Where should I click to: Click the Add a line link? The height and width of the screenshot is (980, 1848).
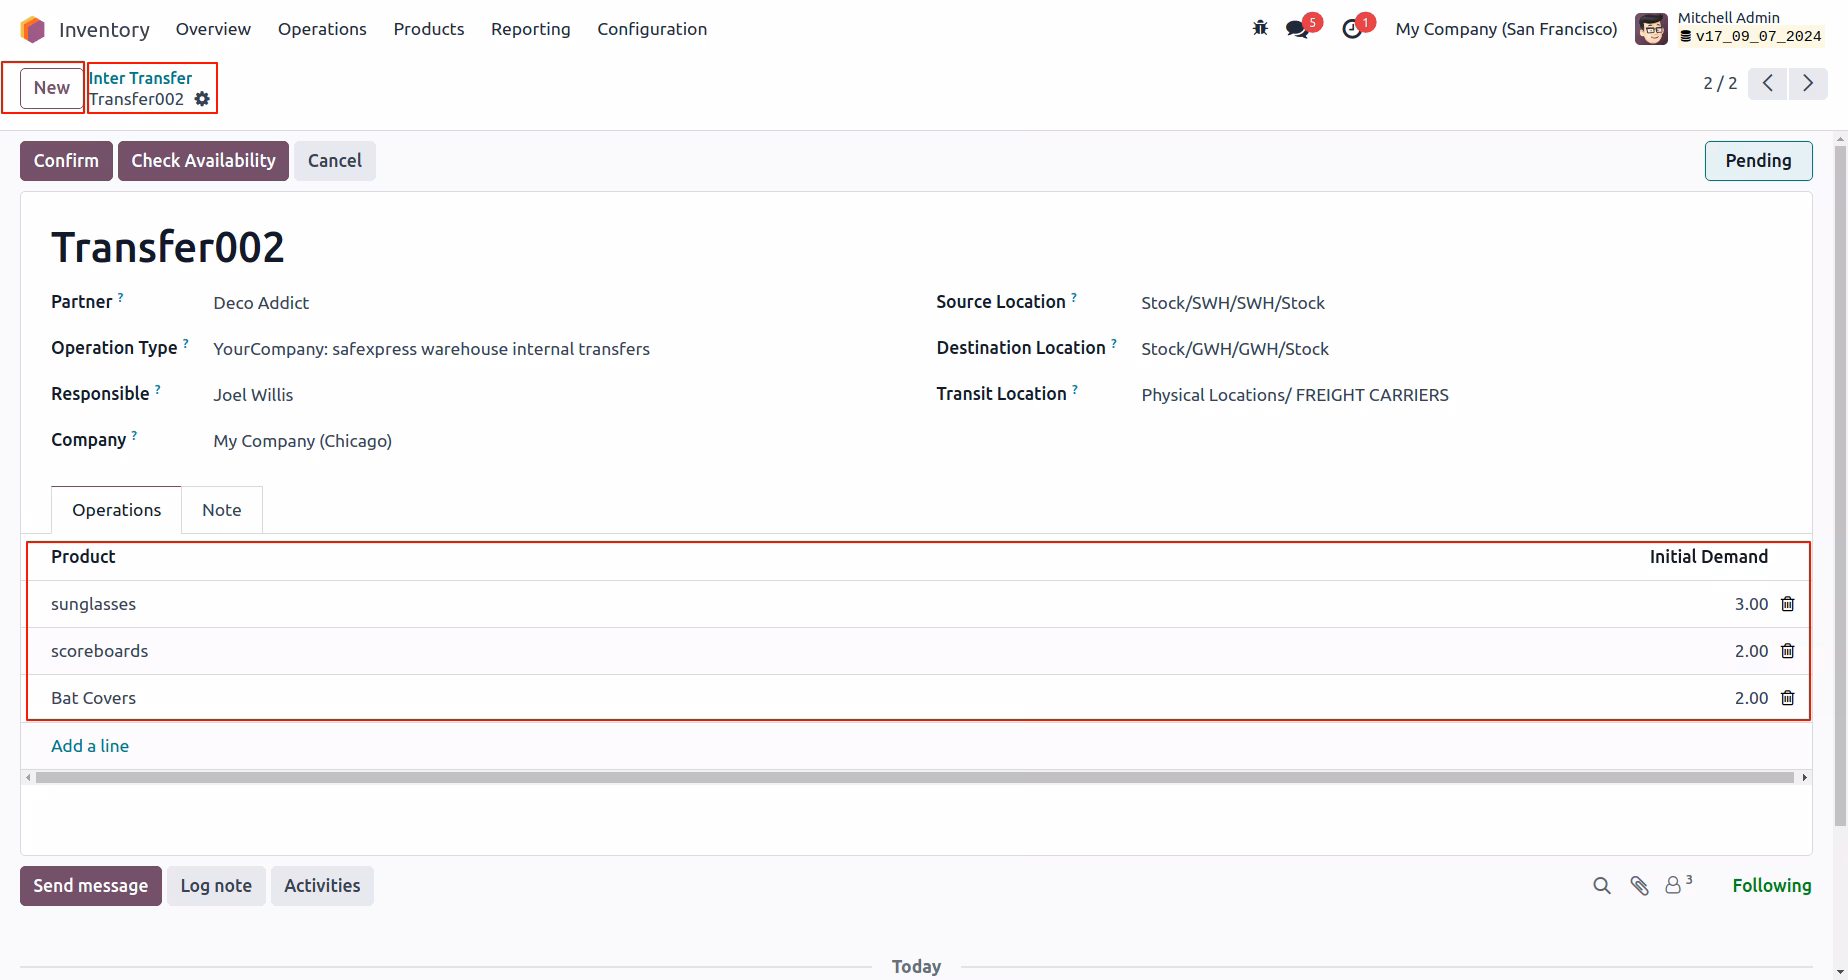click(x=90, y=746)
